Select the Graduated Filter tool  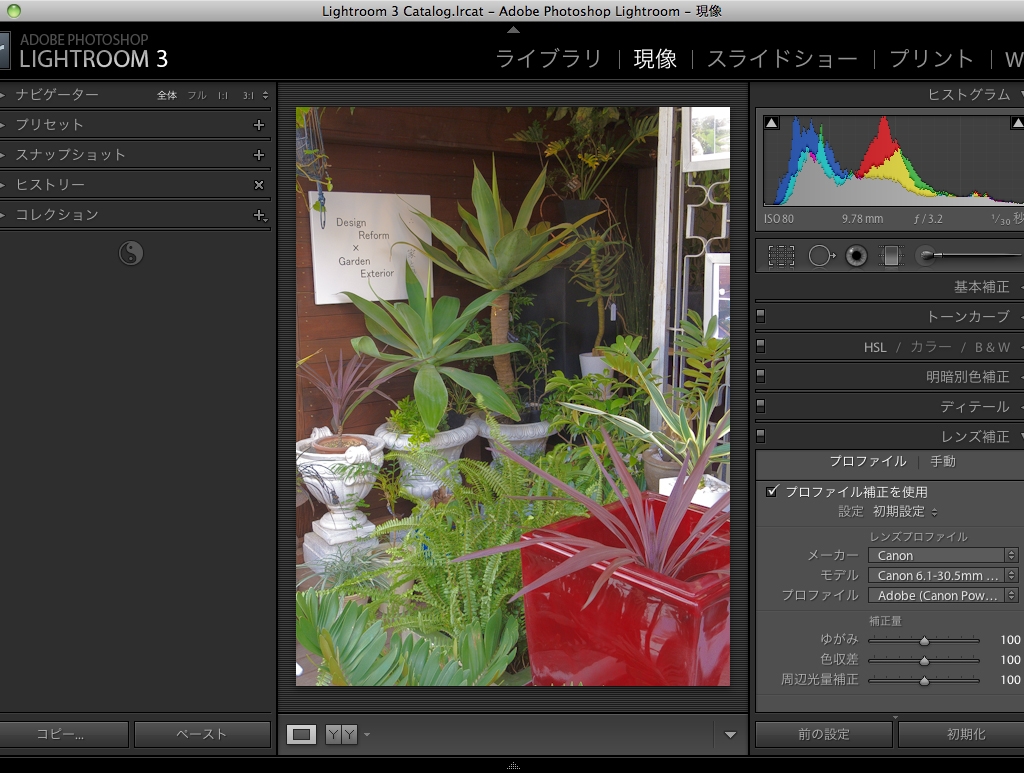(891, 256)
